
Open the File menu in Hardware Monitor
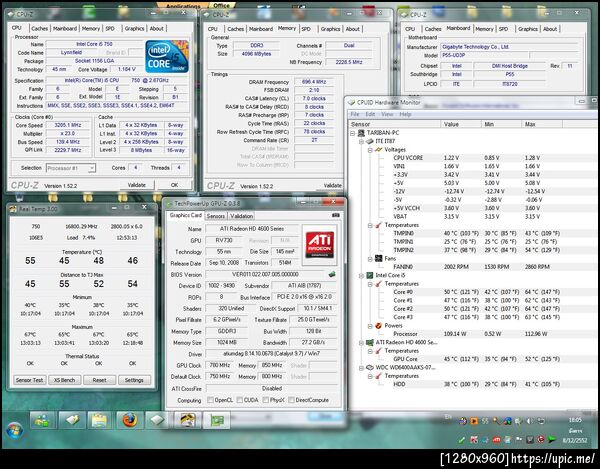coord(355,114)
